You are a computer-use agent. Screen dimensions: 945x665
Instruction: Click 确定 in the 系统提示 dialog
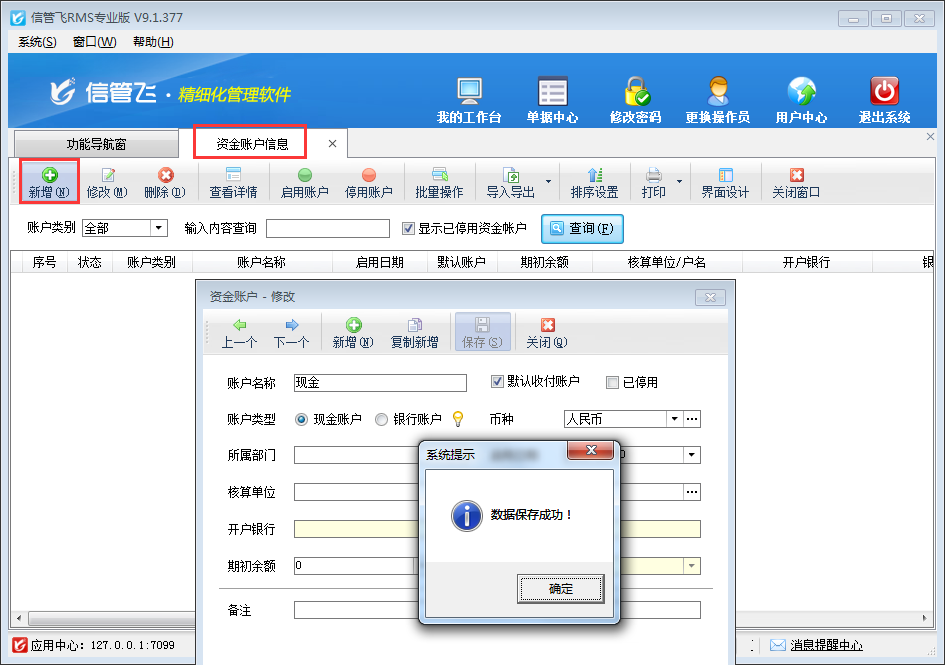pyautogui.click(x=561, y=589)
